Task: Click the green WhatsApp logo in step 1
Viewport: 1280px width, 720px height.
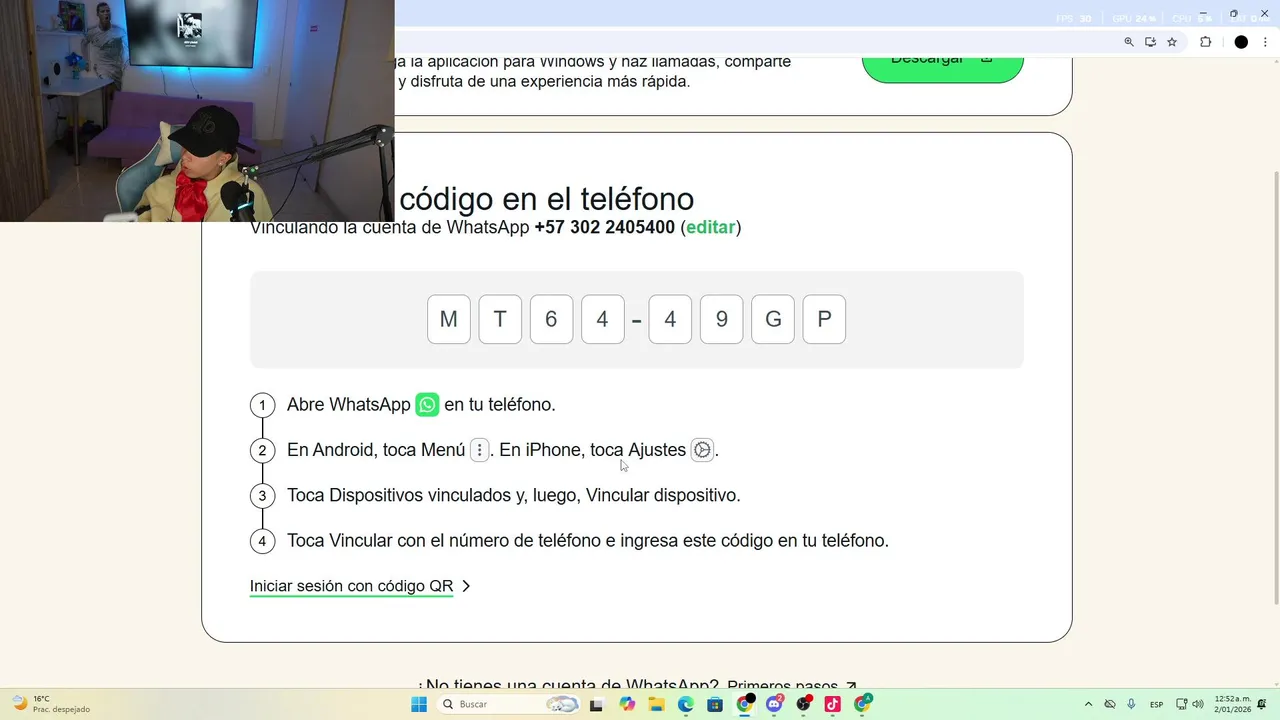Action: click(427, 405)
